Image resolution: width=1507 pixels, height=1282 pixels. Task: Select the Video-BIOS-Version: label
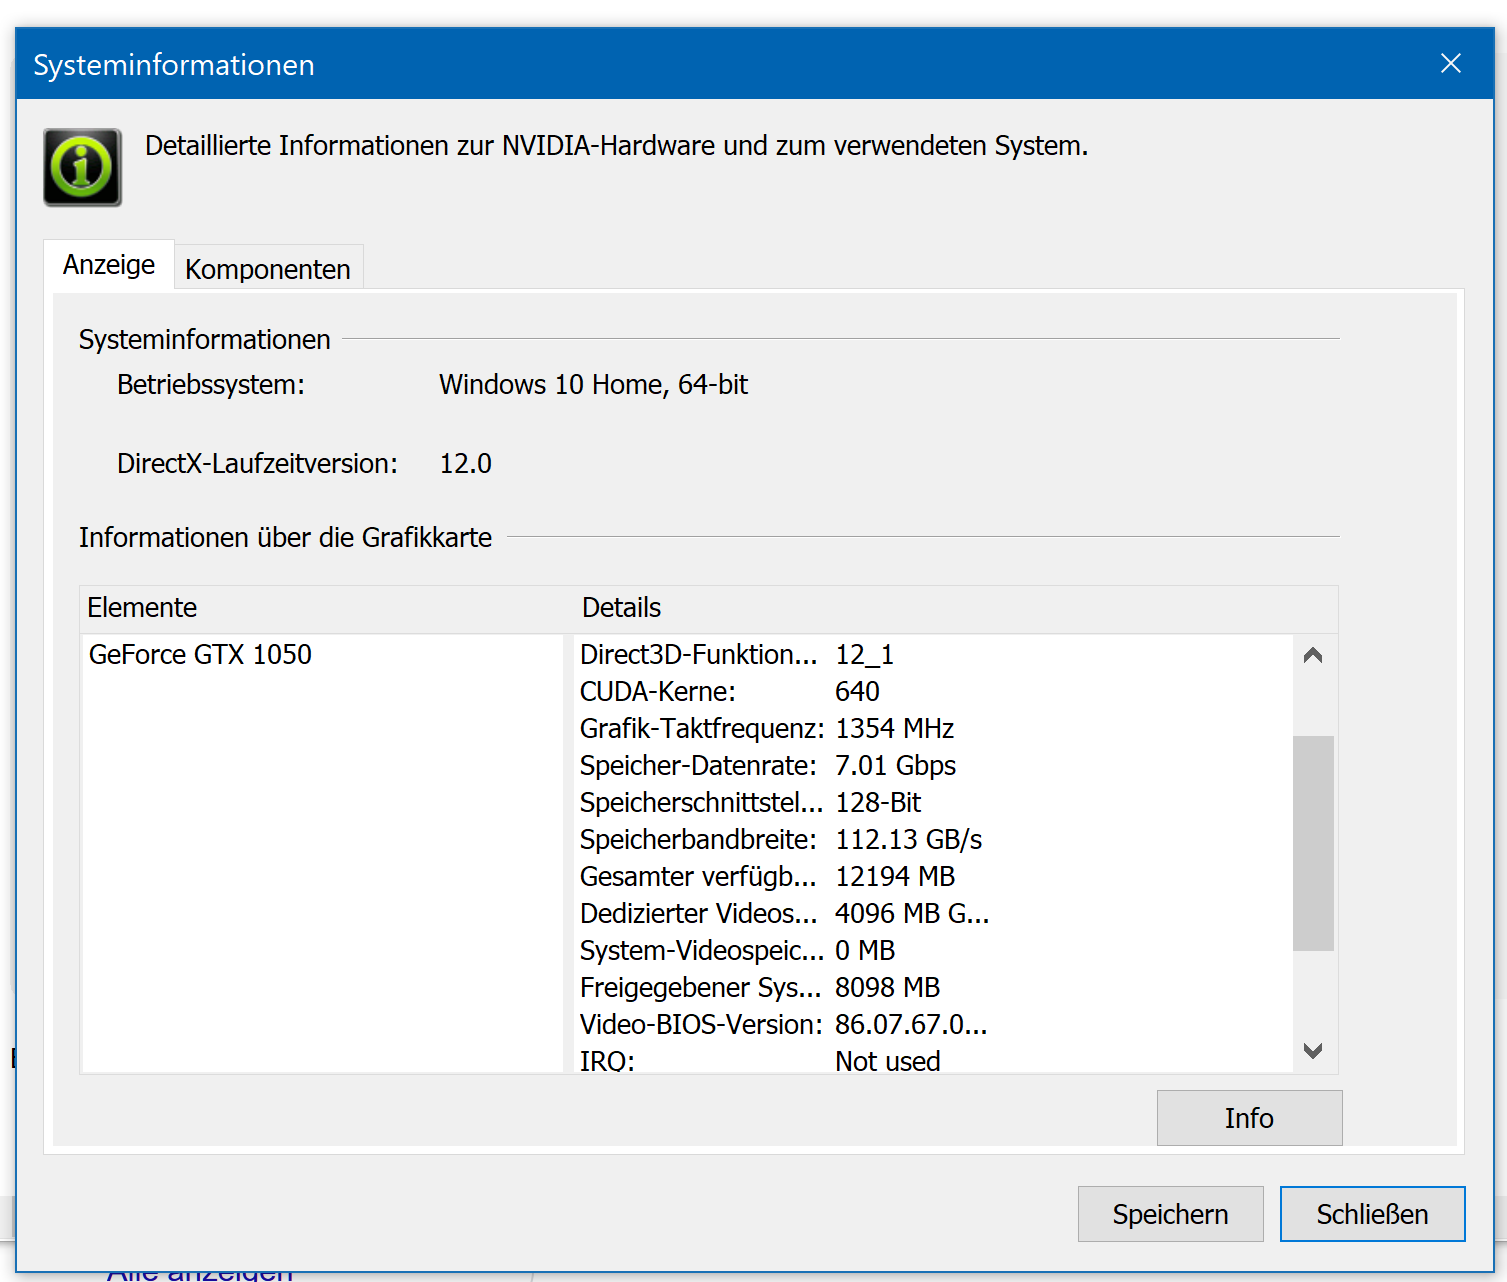pyautogui.click(x=701, y=1024)
